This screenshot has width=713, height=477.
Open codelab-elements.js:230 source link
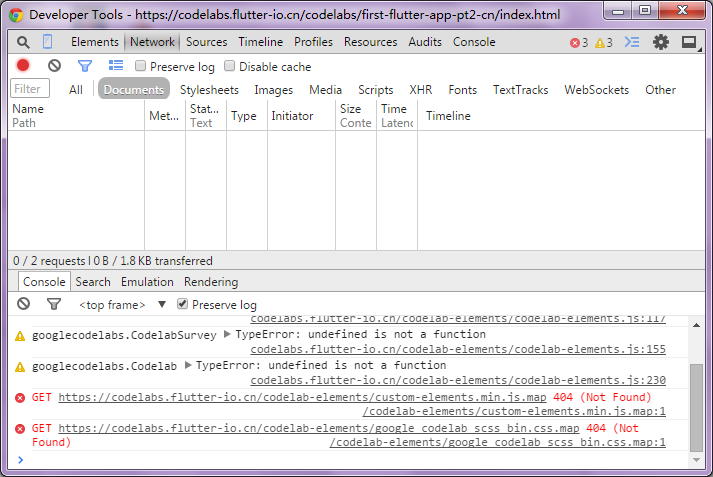[458, 380]
